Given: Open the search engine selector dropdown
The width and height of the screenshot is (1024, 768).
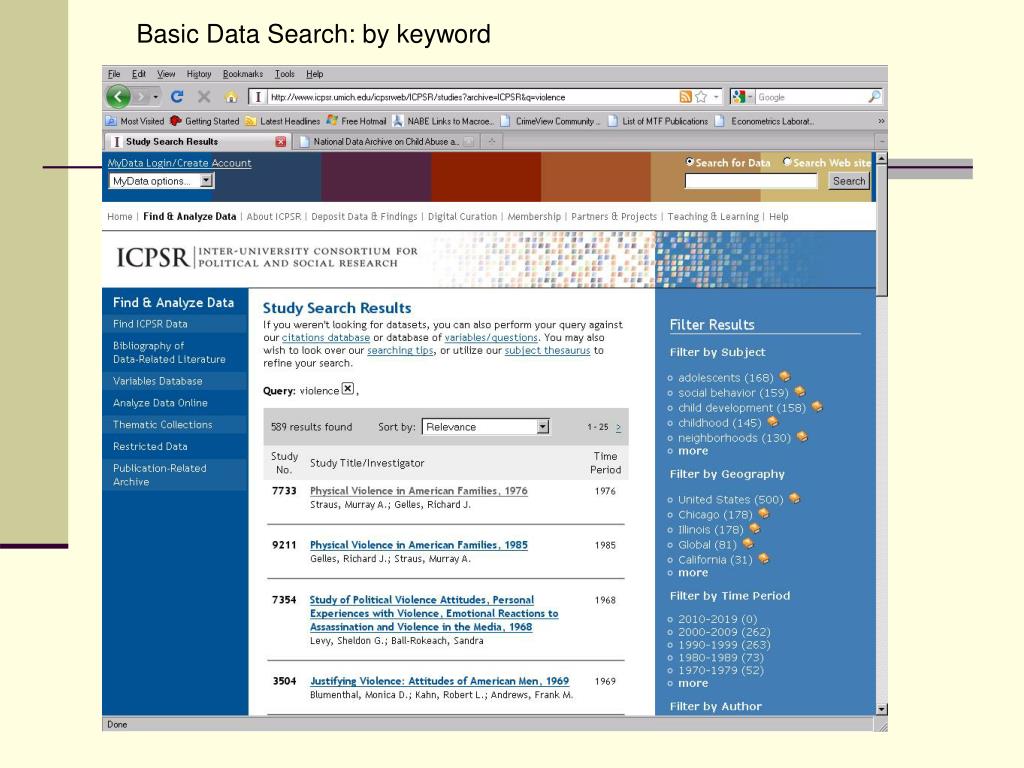Looking at the screenshot, I should [x=742, y=97].
